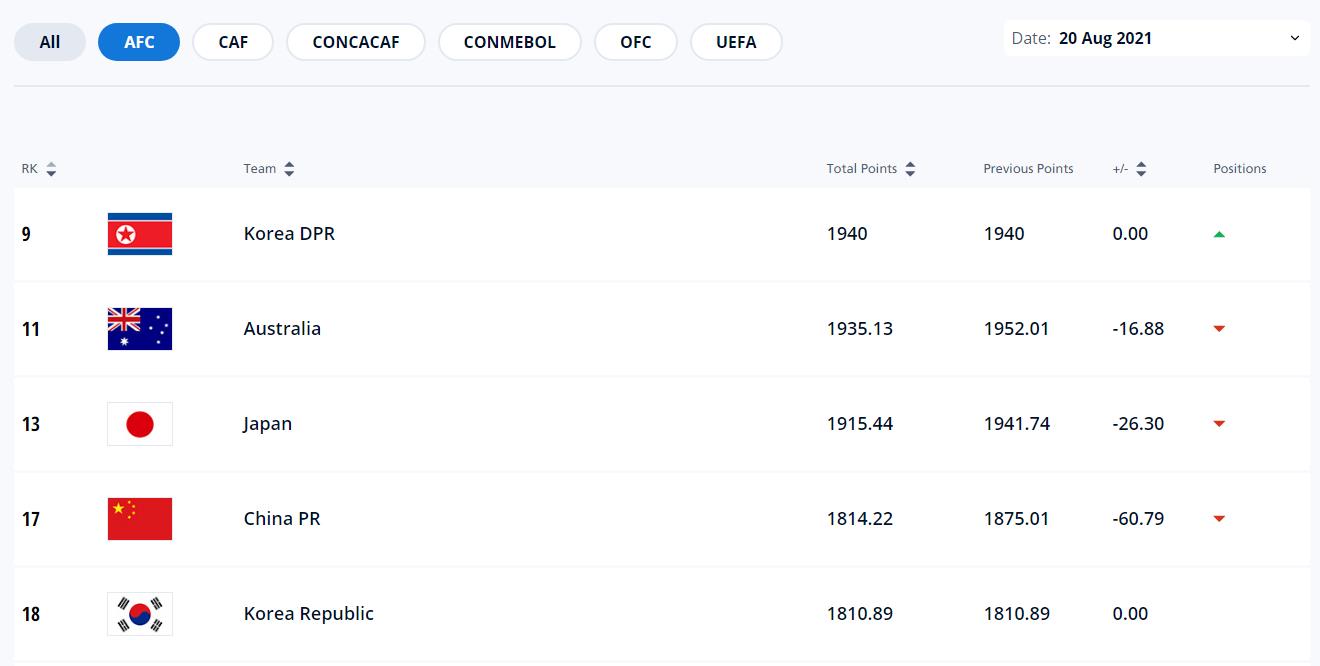Sort the table by Team name

(x=269, y=169)
